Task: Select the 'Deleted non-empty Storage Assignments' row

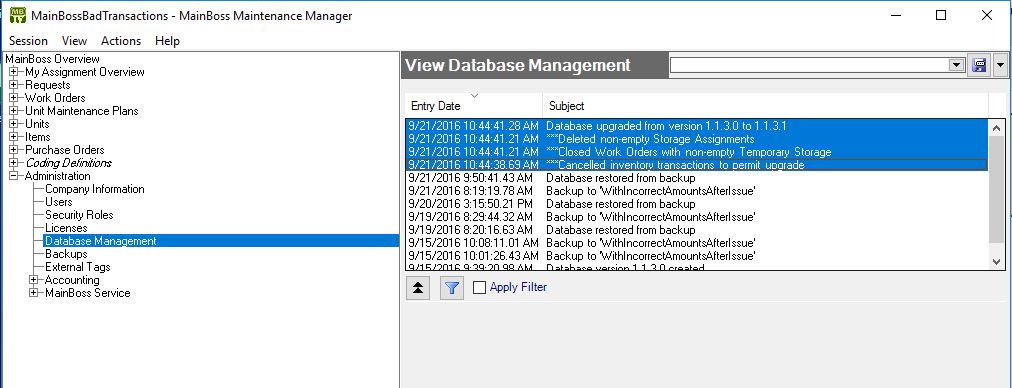Action: point(696,139)
